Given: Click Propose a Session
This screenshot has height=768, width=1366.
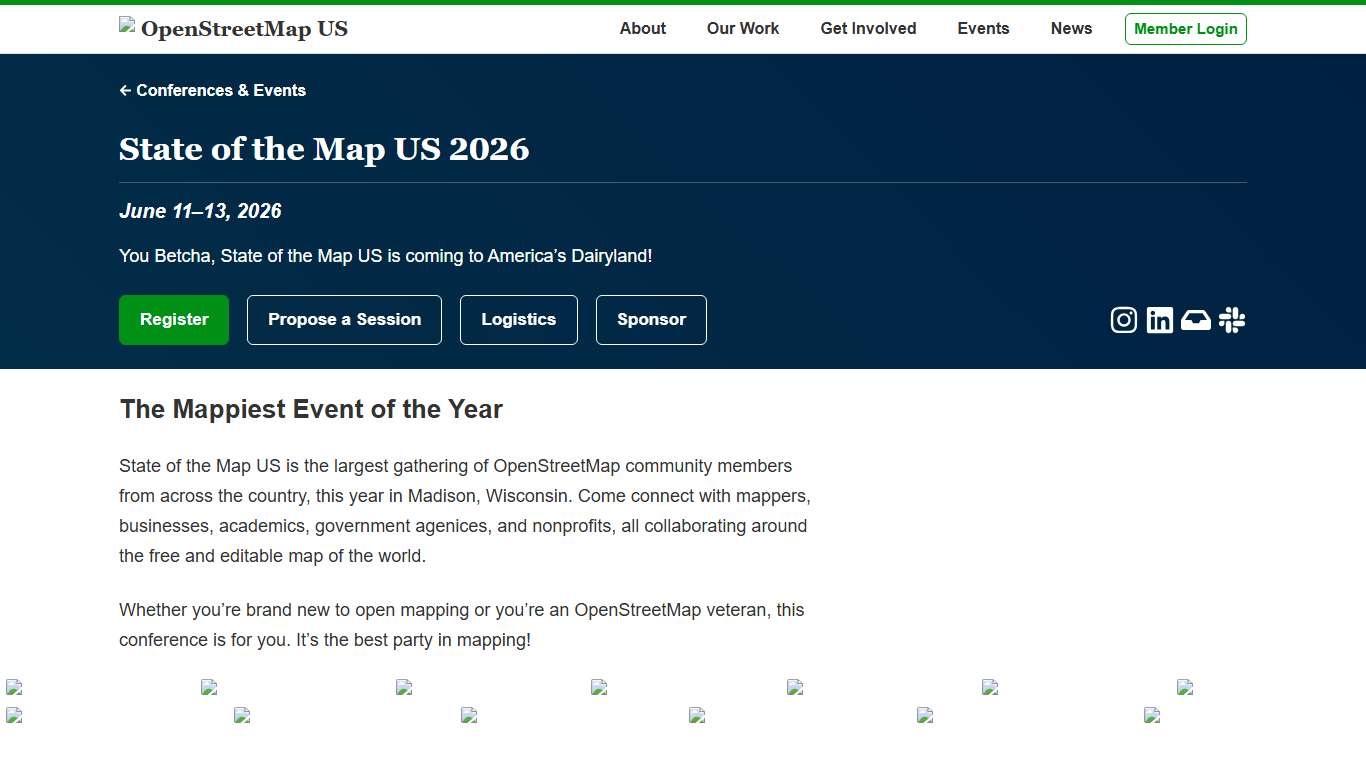Looking at the screenshot, I should [x=344, y=319].
